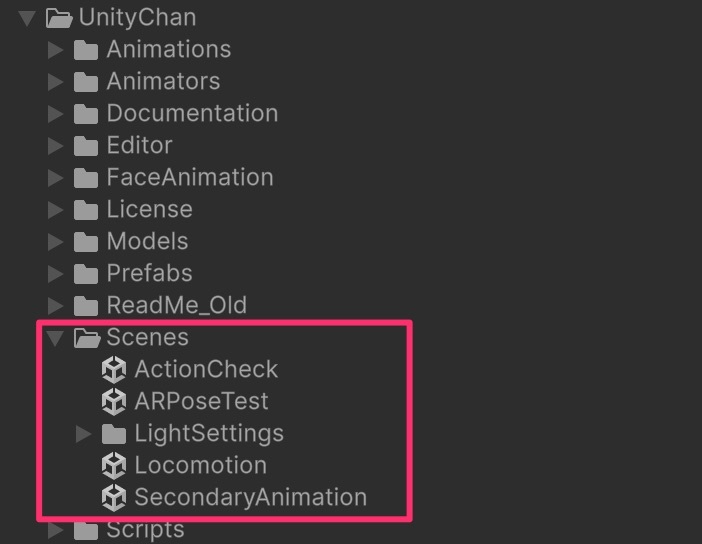The width and height of the screenshot is (702, 544).
Task: Expand the Prefabs folder triangle
Action: [56, 274]
